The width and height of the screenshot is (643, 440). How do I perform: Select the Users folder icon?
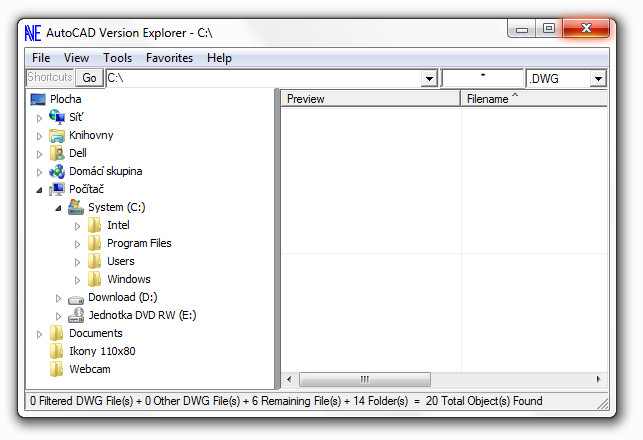[95, 261]
